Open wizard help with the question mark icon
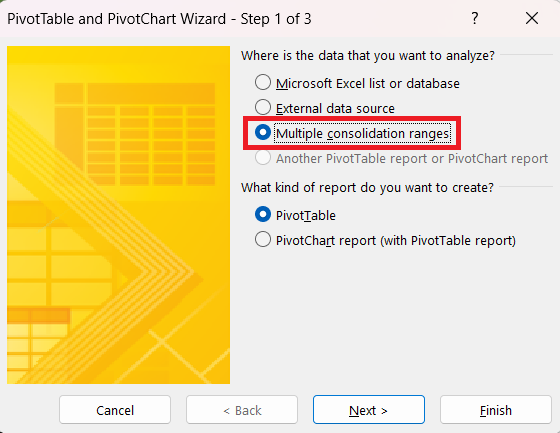560x433 pixels. tap(475, 18)
